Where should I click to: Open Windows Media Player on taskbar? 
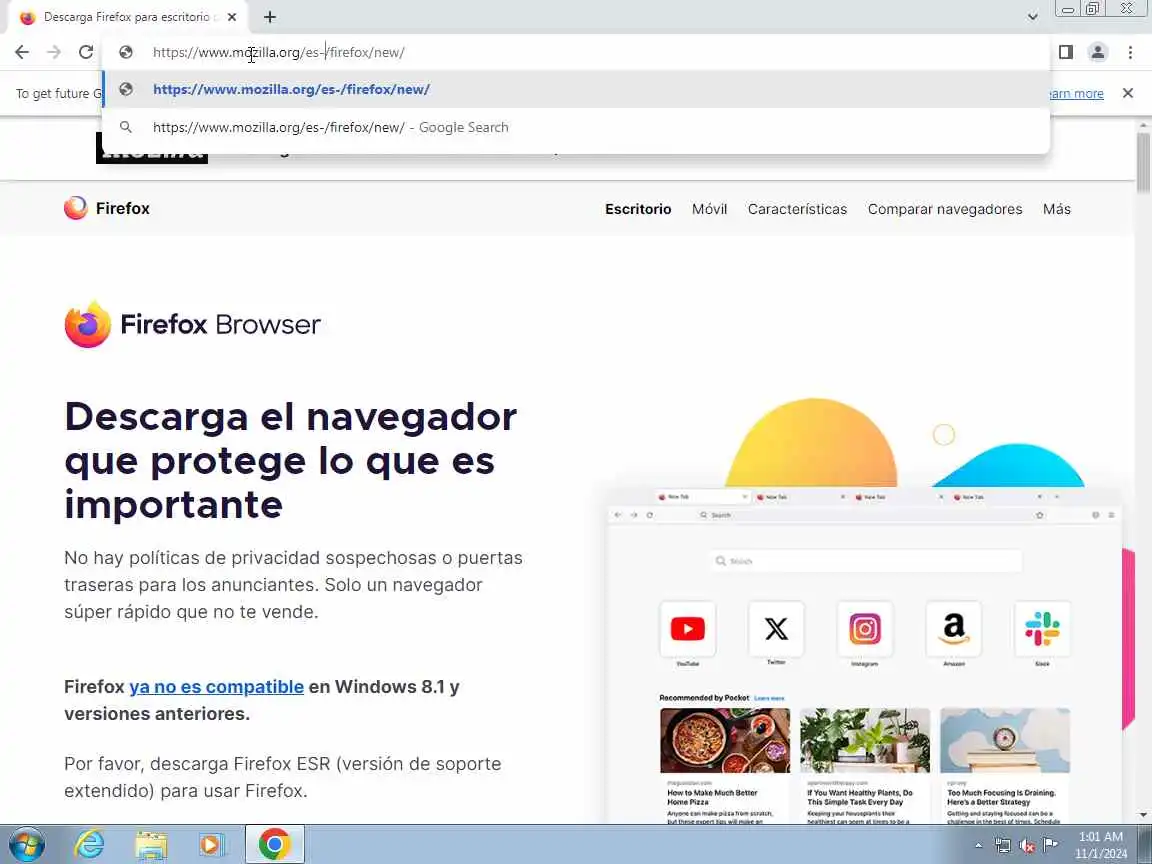[211, 845]
